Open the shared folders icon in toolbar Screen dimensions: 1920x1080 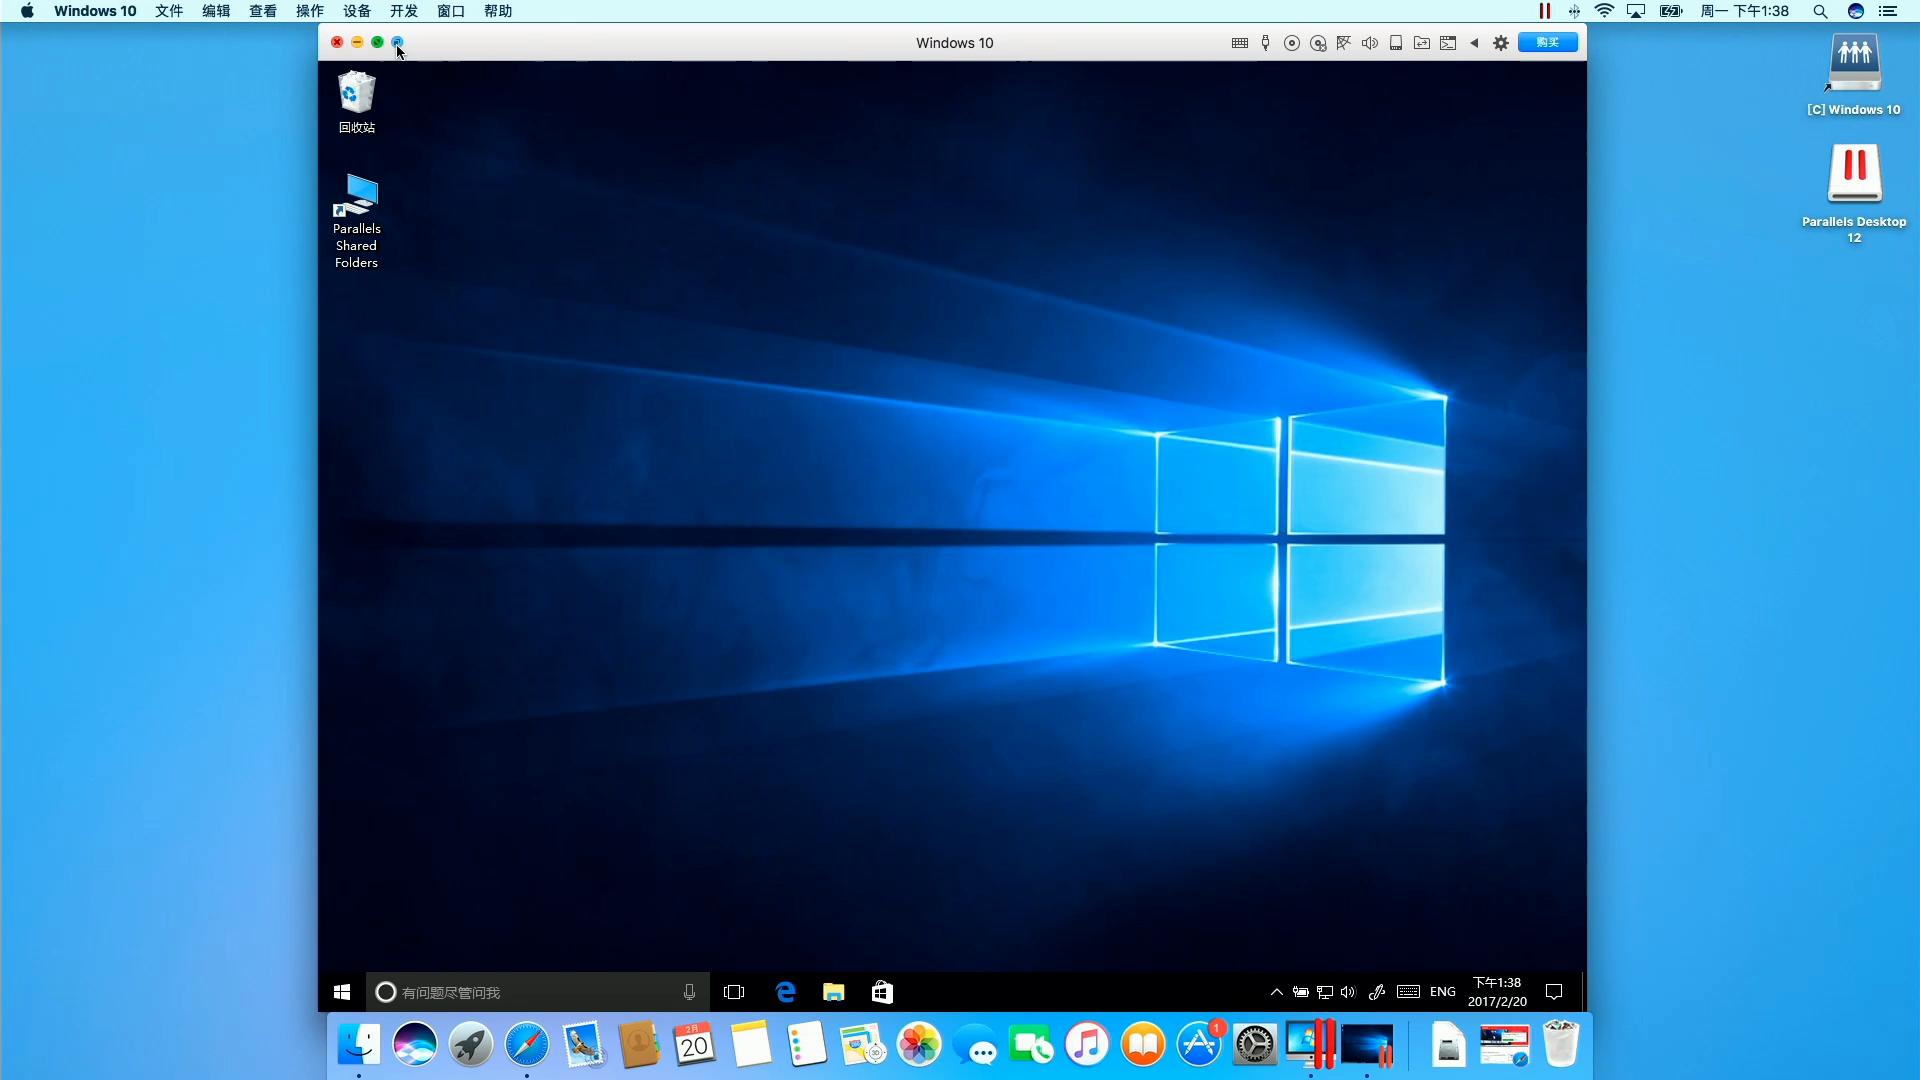click(1421, 43)
